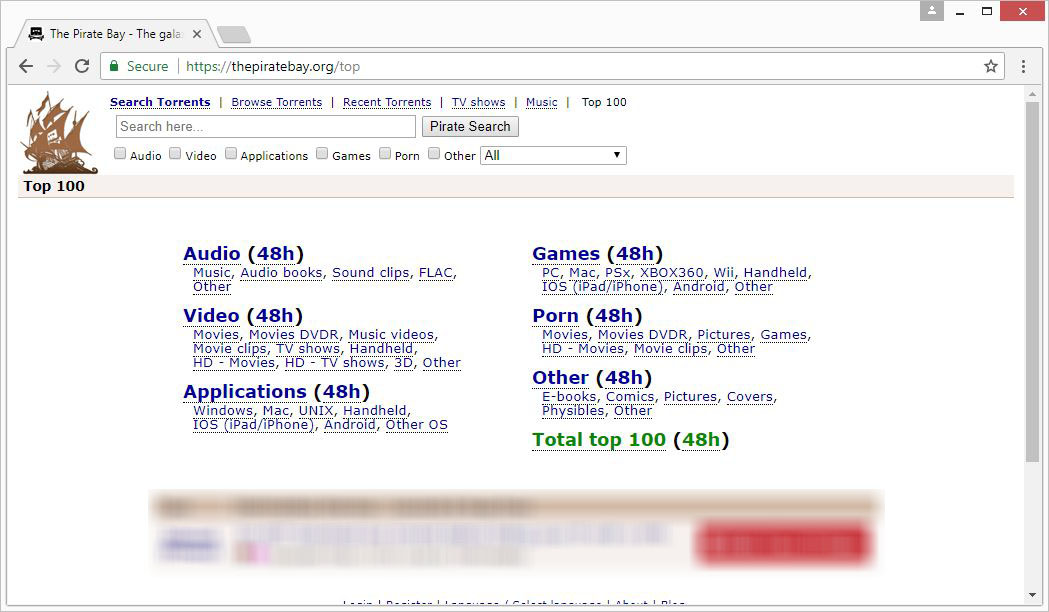This screenshot has width=1049, height=612.
Task: Open the Other top 100 heading link
Action: [x=560, y=377]
